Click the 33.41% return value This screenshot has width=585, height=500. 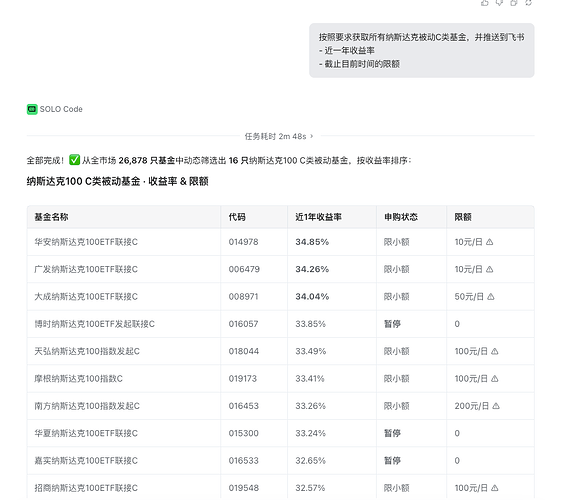310,378
